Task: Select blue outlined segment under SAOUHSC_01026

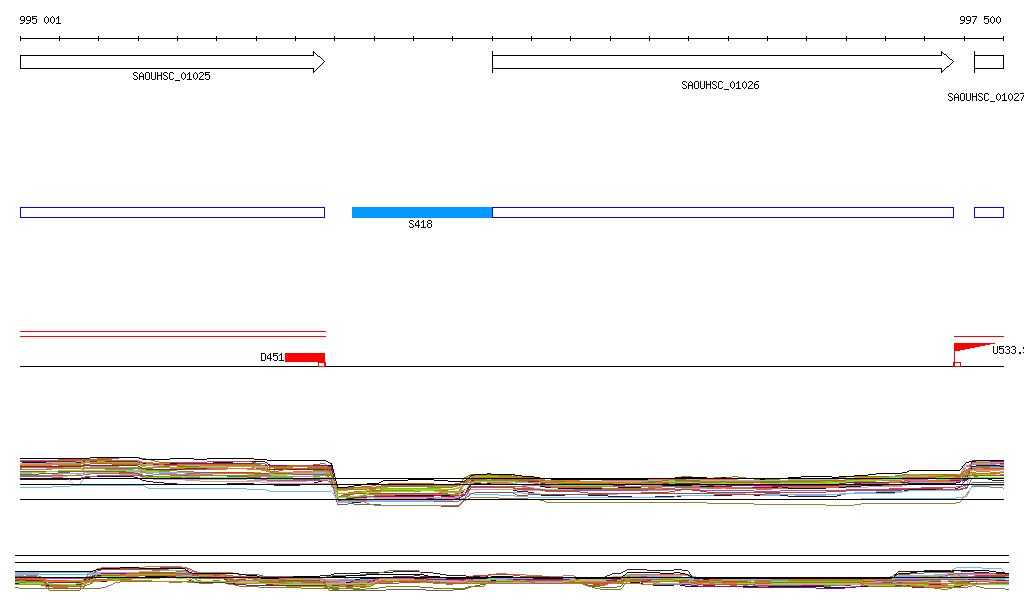Action: tap(722, 212)
